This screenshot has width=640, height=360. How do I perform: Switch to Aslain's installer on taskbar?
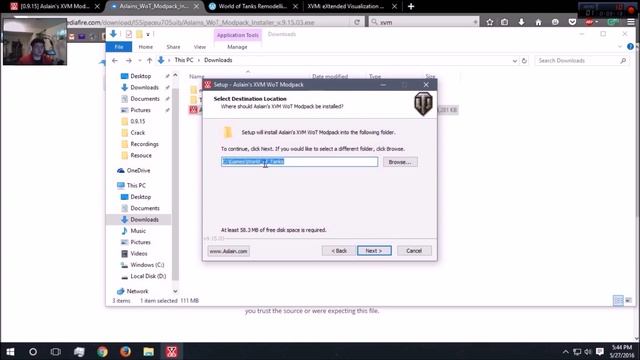(172, 351)
